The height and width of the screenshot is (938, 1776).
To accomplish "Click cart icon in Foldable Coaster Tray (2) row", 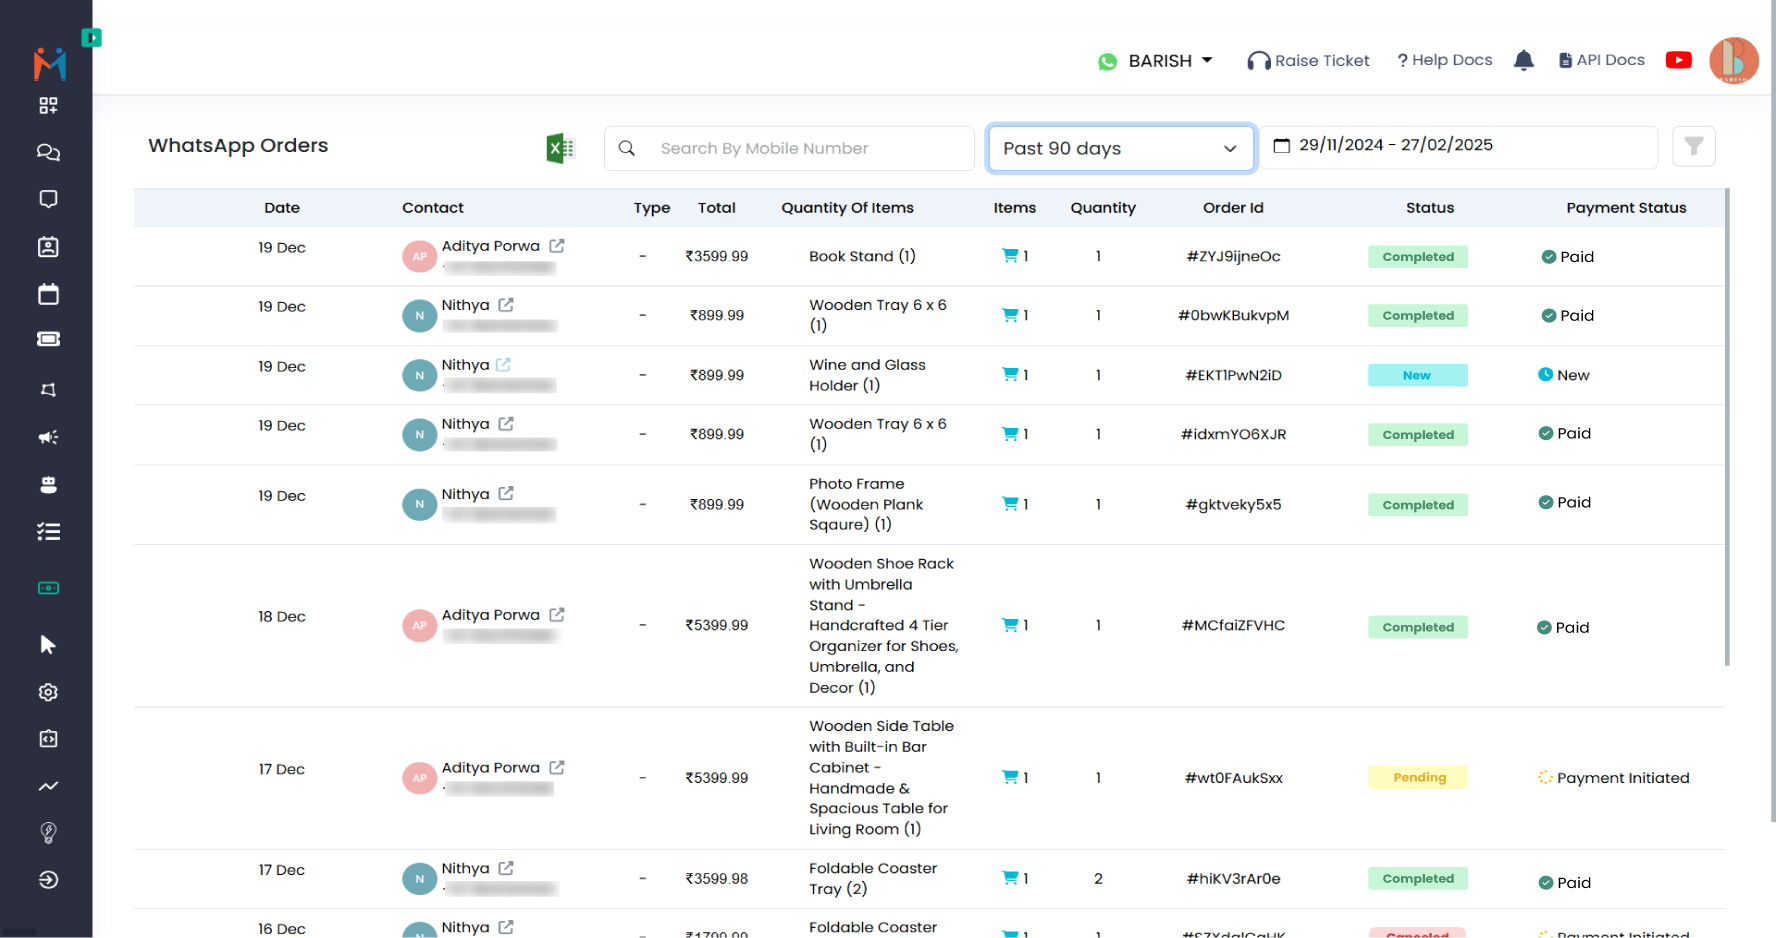I will [x=1010, y=878].
